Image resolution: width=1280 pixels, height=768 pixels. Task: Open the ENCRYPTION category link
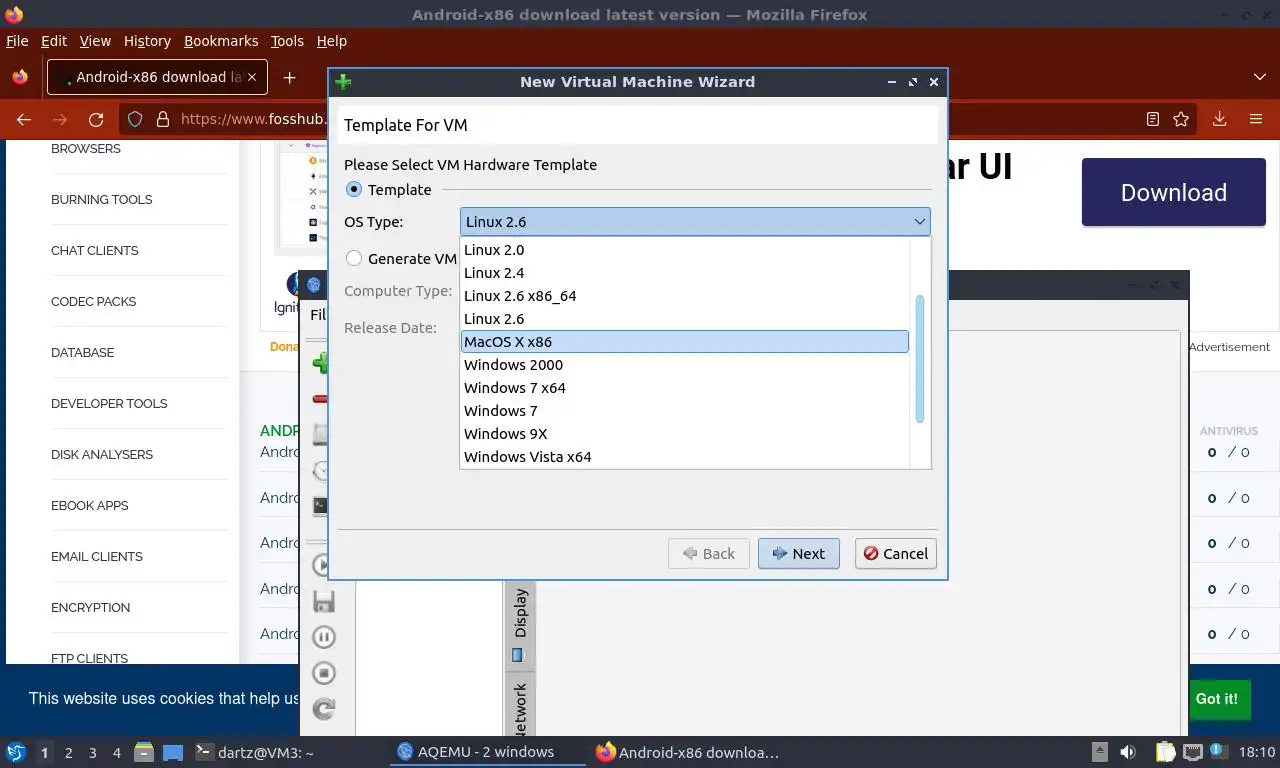click(x=91, y=607)
